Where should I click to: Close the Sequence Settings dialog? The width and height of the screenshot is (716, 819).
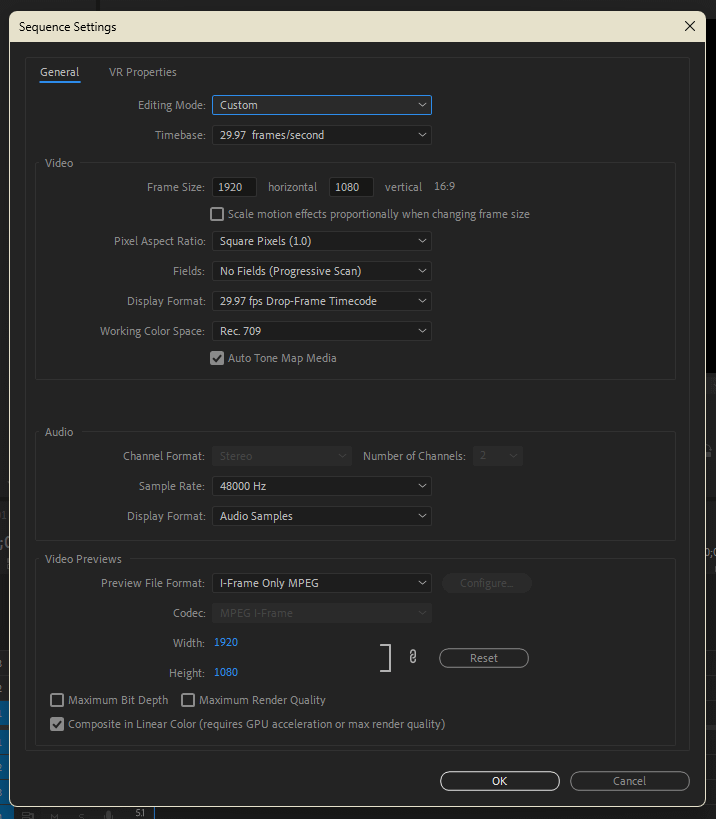[x=689, y=27]
